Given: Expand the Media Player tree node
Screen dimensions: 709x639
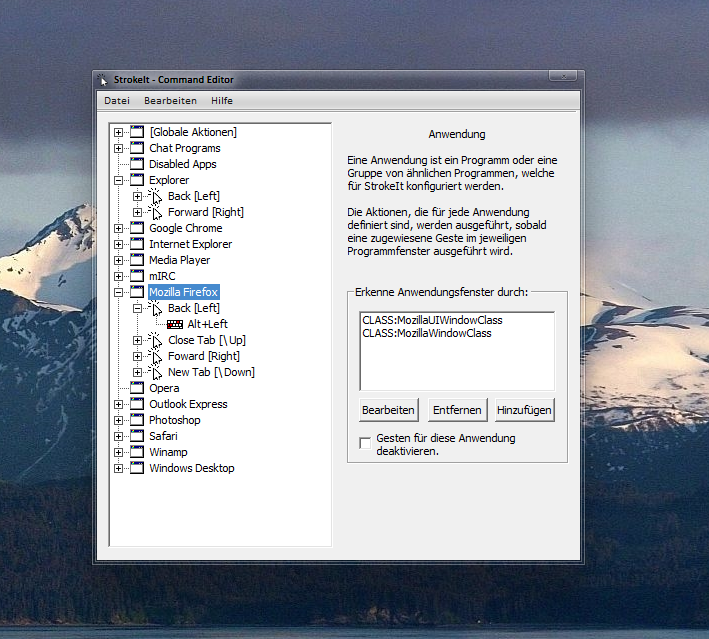Looking at the screenshot, I should point(118,260).
